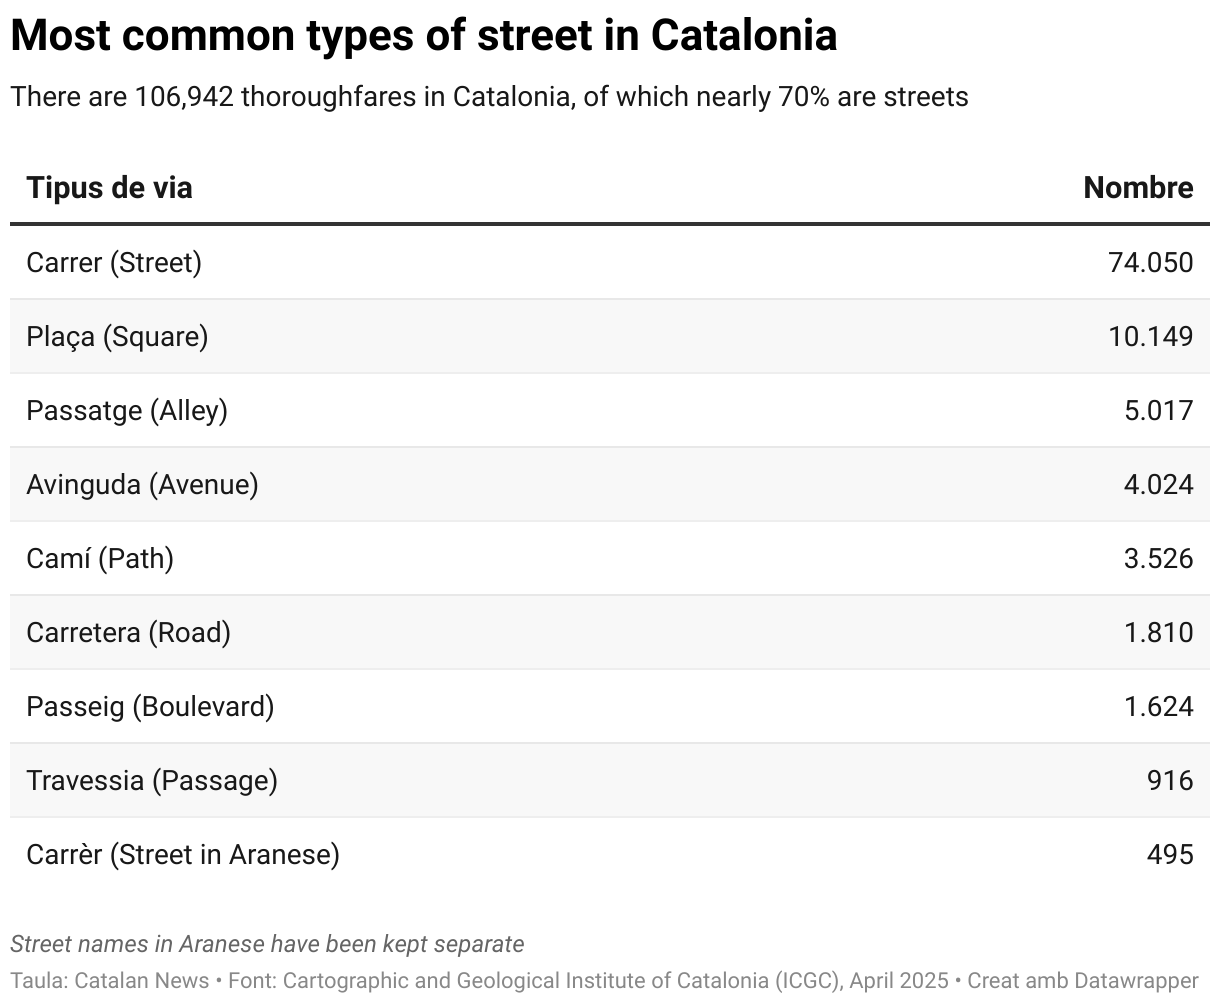Select the Carretera (Road) row label
This screenshot has width=1220, height=1004.
[x=128, y=632]
